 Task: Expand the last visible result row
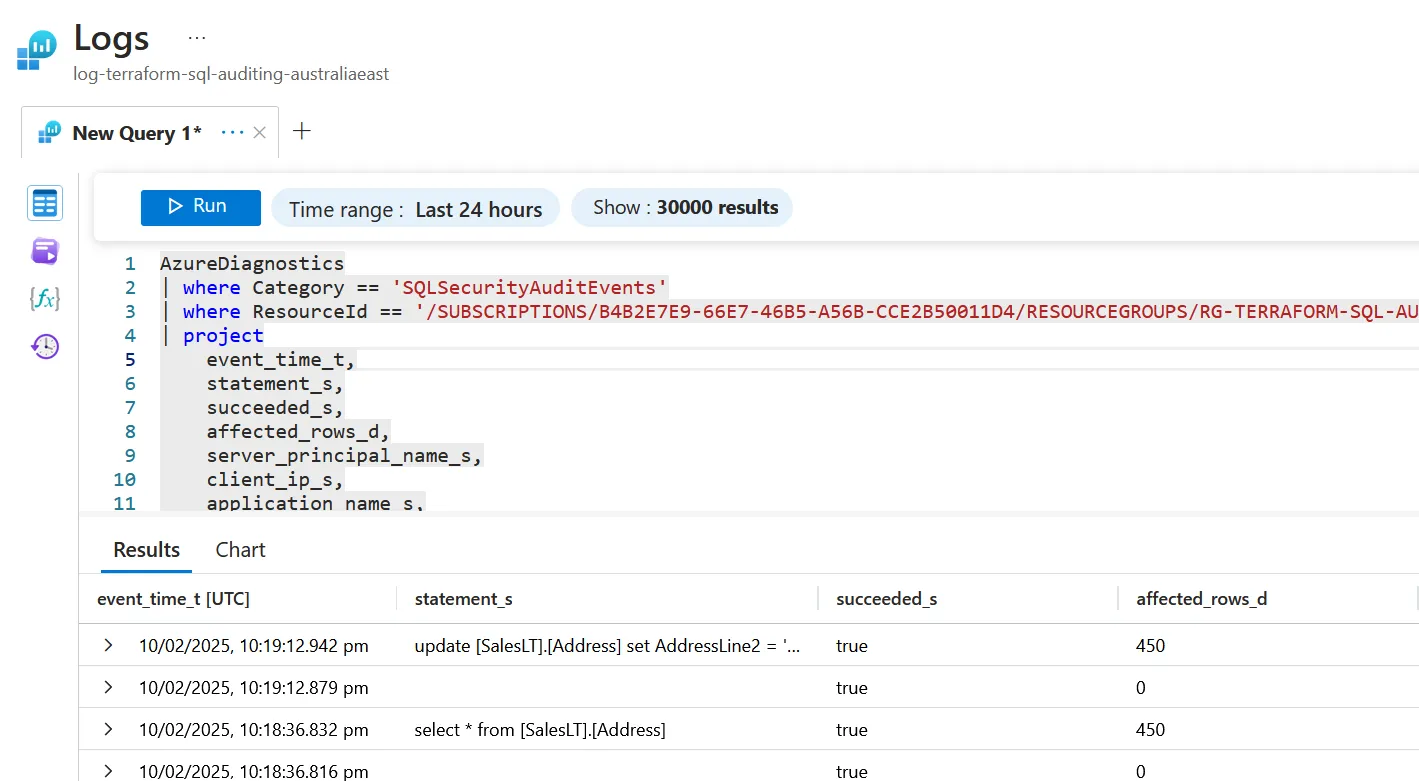tap(109, 770)
